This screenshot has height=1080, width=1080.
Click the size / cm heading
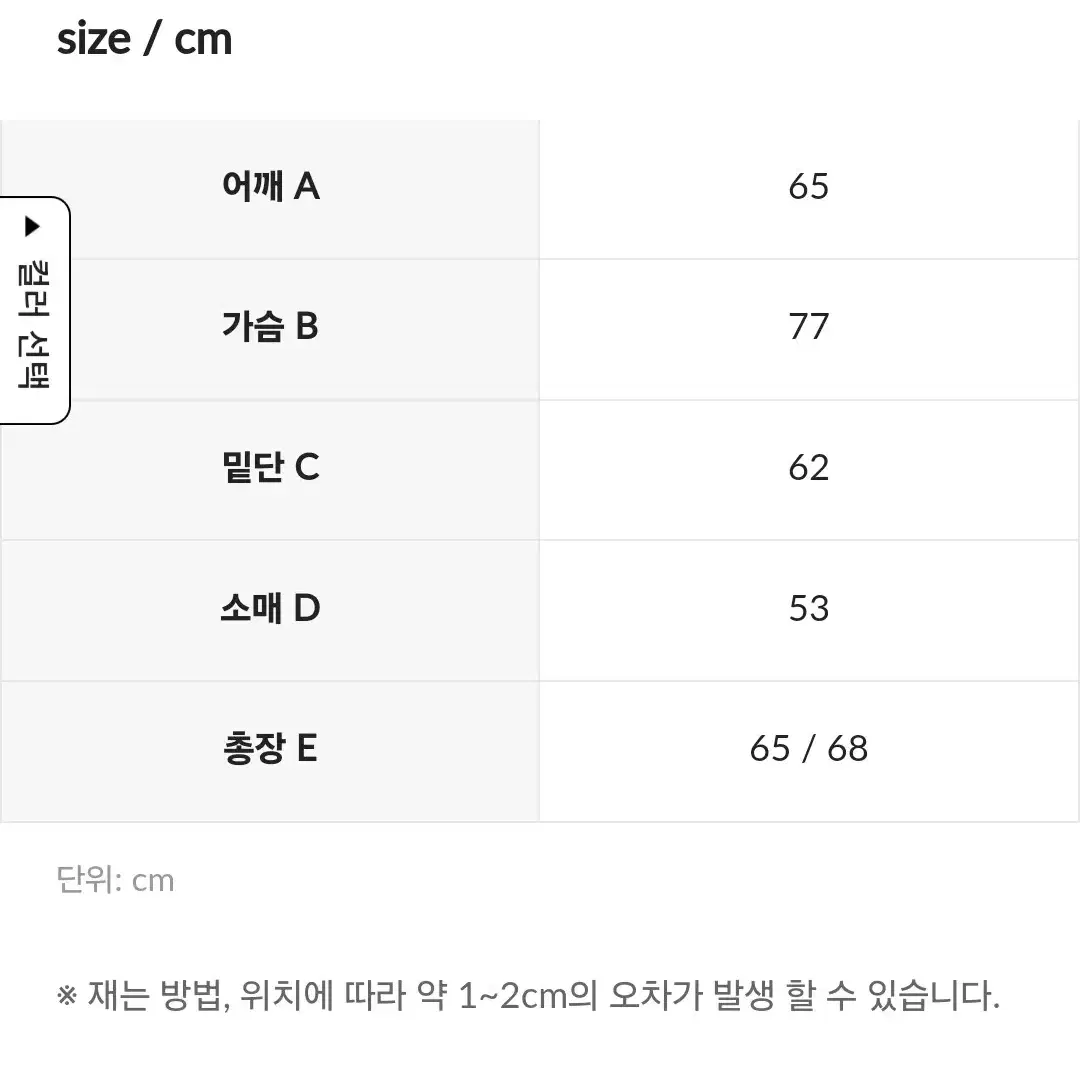[x=145, y=39]
